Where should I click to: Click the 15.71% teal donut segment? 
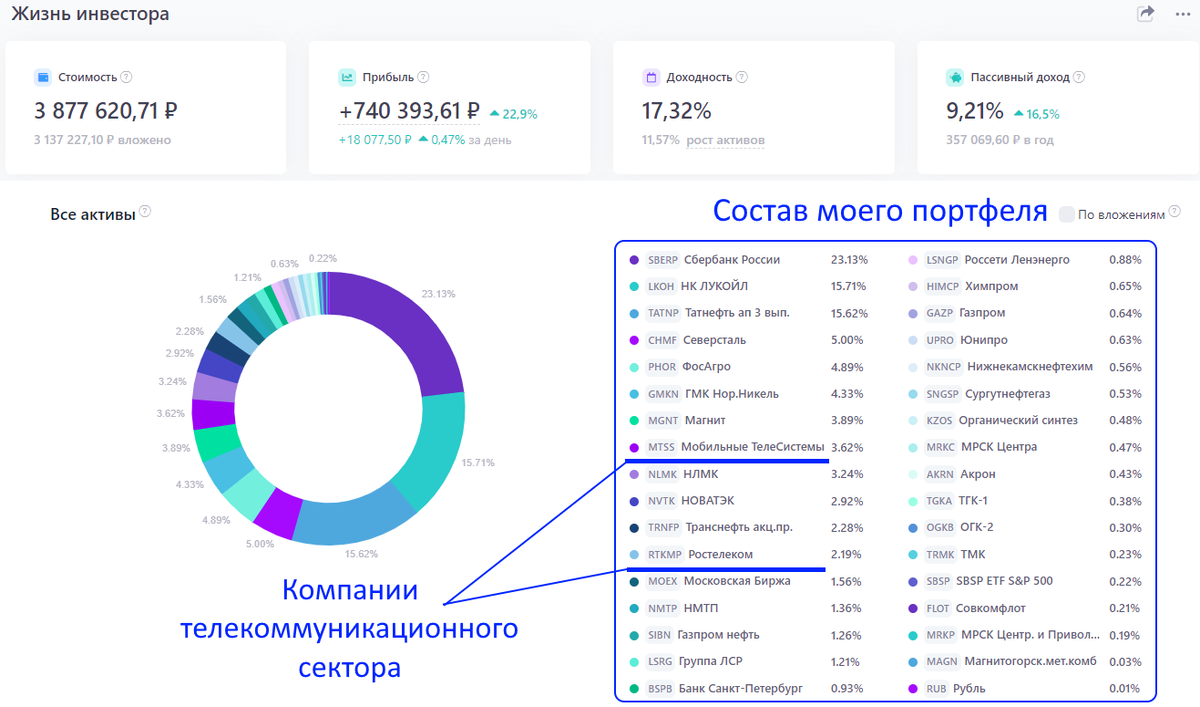pos(433,450)
